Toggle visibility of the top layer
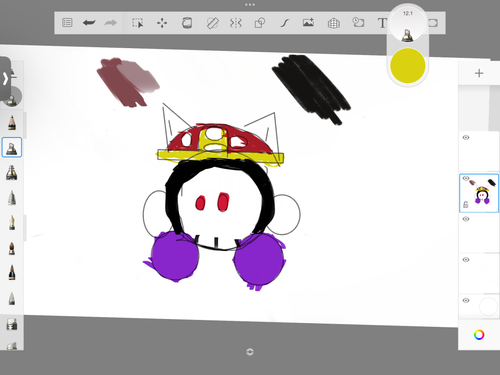The height and width of the screenshot is (375, 500). tap(466, 138)
